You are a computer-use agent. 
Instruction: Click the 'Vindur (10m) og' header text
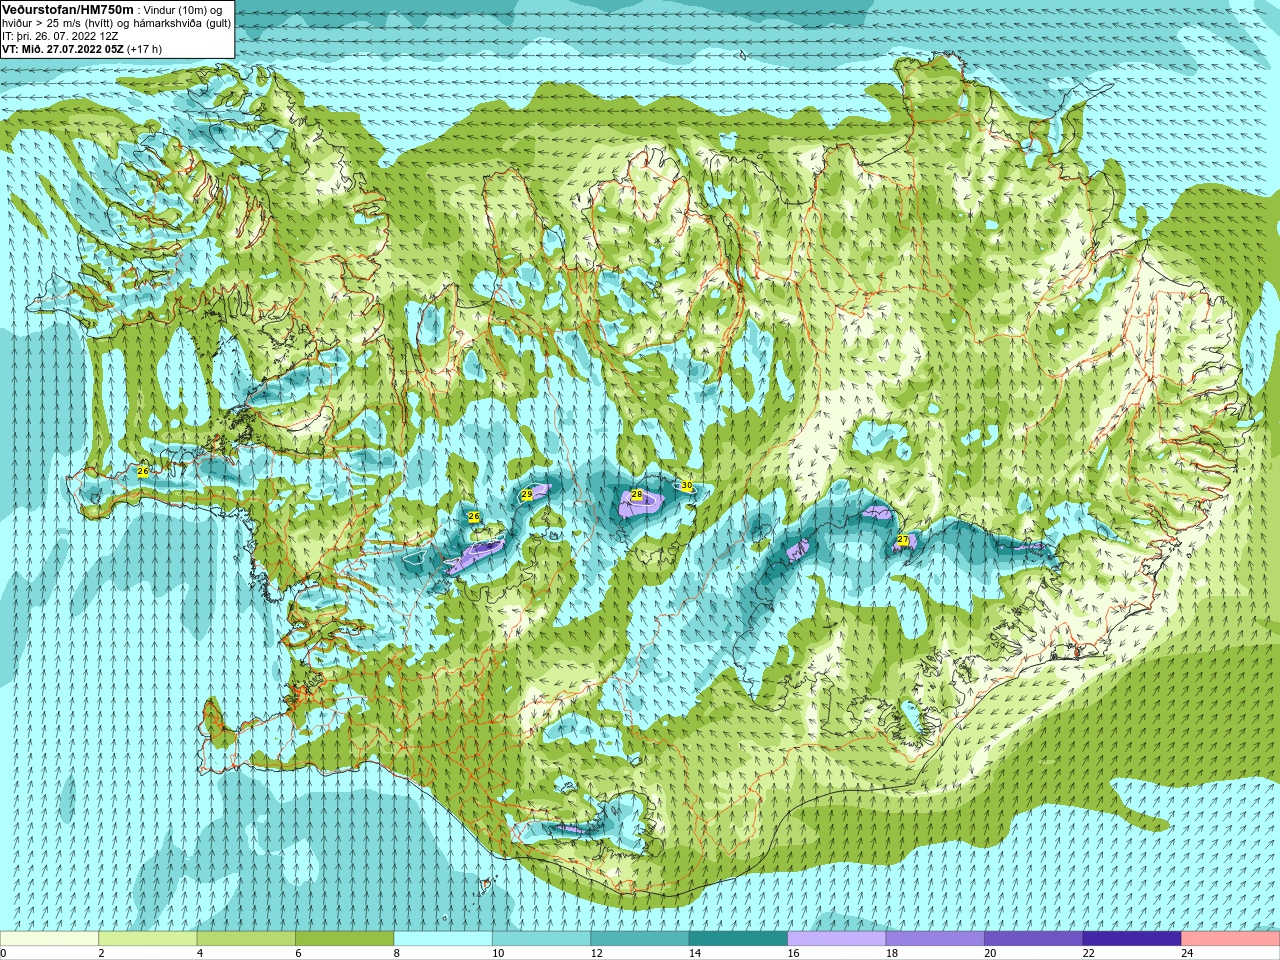pos(184,9)
